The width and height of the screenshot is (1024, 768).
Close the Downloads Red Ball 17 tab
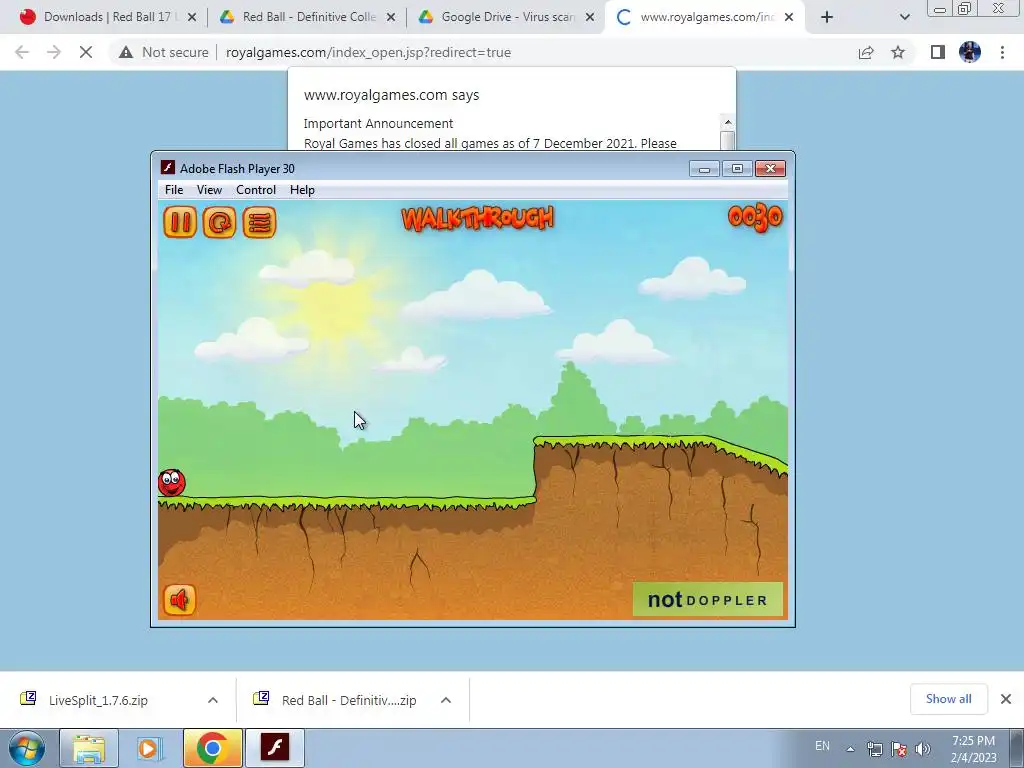point(192,18)
